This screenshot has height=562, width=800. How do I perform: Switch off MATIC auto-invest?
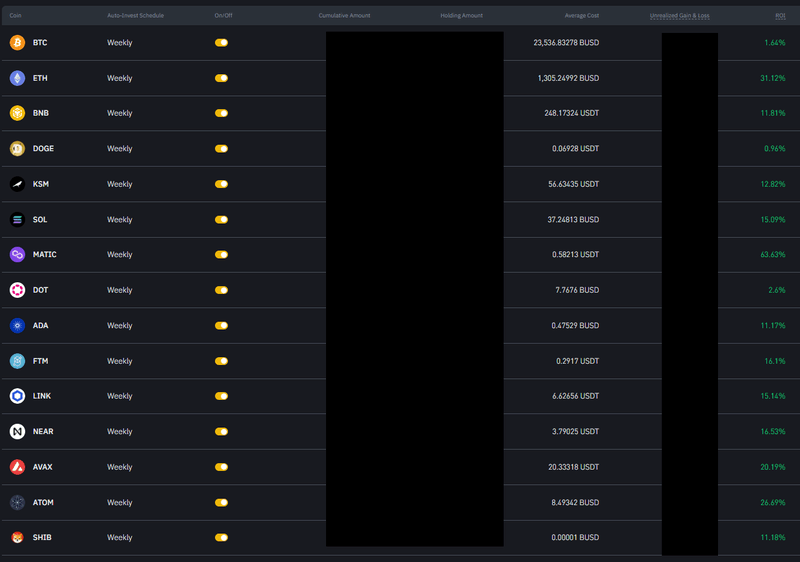tap(221, 254)
